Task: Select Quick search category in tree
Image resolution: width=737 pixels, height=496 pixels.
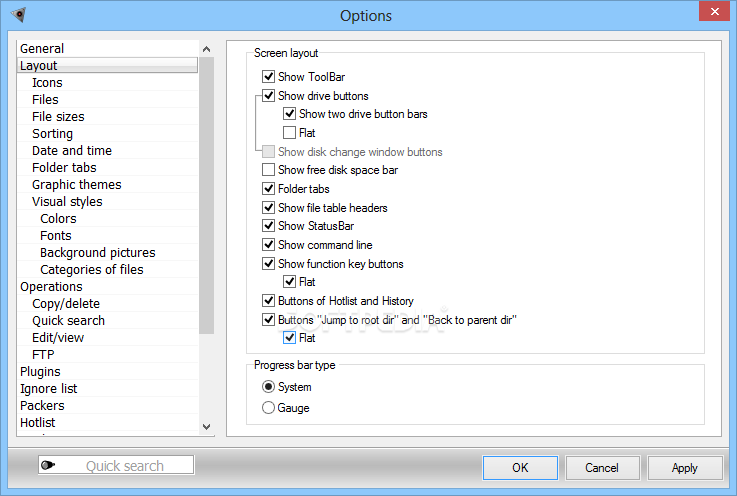Action: (108, 320)
